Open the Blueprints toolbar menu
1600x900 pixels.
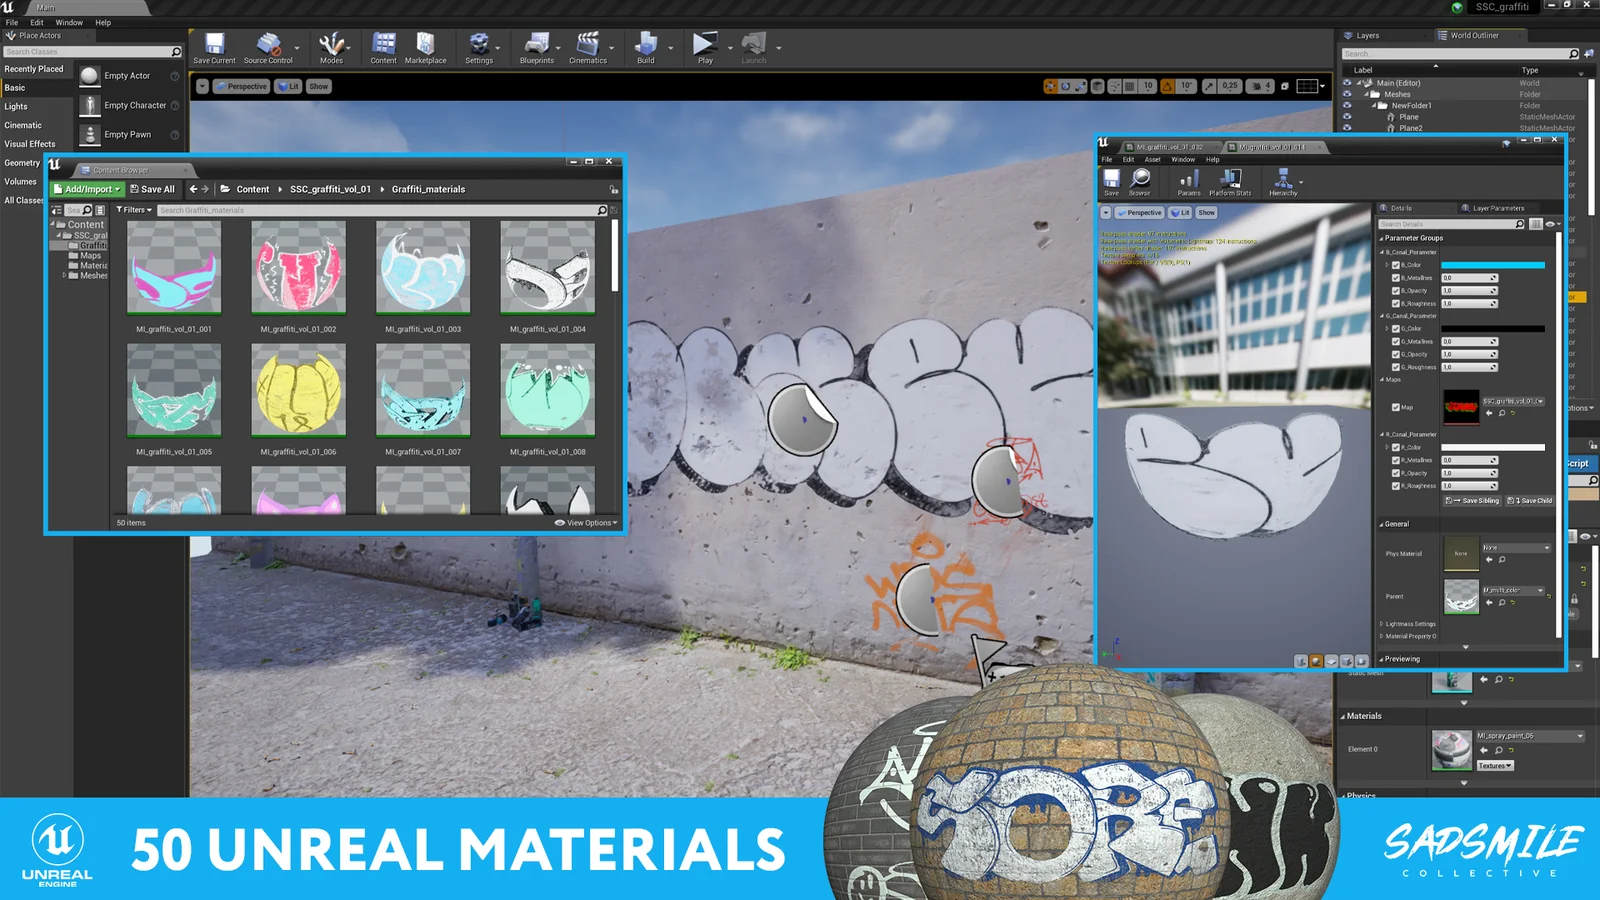tap(536, 46)
